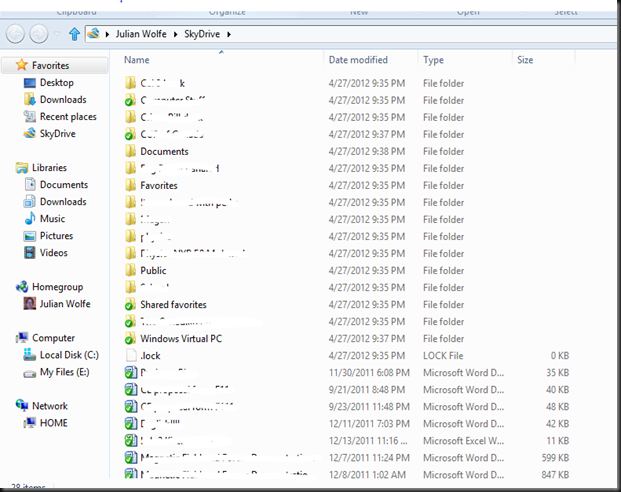The height and width of the screenshot is (492, 621).
Task: Select SkyDrive in the address breadcrumb
Action: (202, 34)
